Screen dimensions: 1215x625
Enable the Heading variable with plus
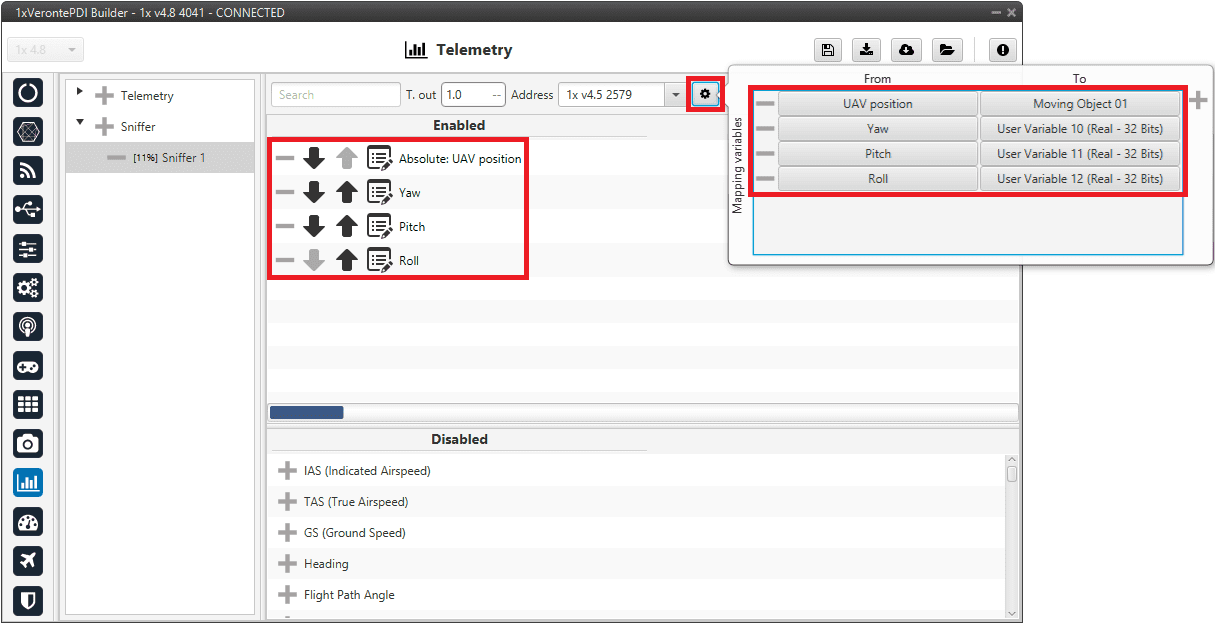pos(287,564)
